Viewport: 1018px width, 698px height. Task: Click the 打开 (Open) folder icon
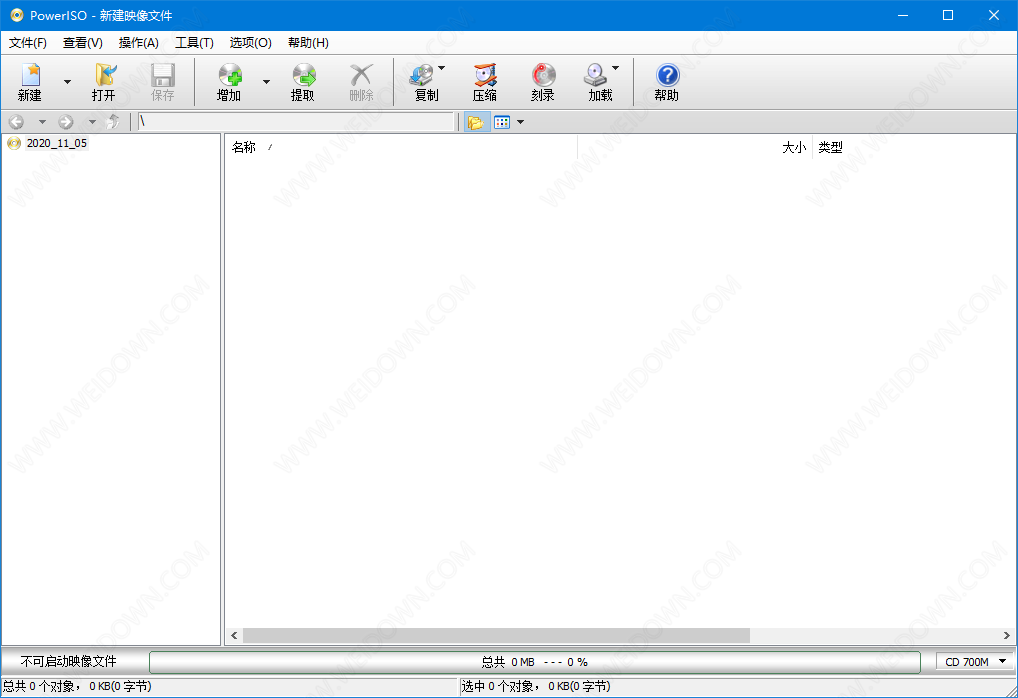(x=105, y=75)
